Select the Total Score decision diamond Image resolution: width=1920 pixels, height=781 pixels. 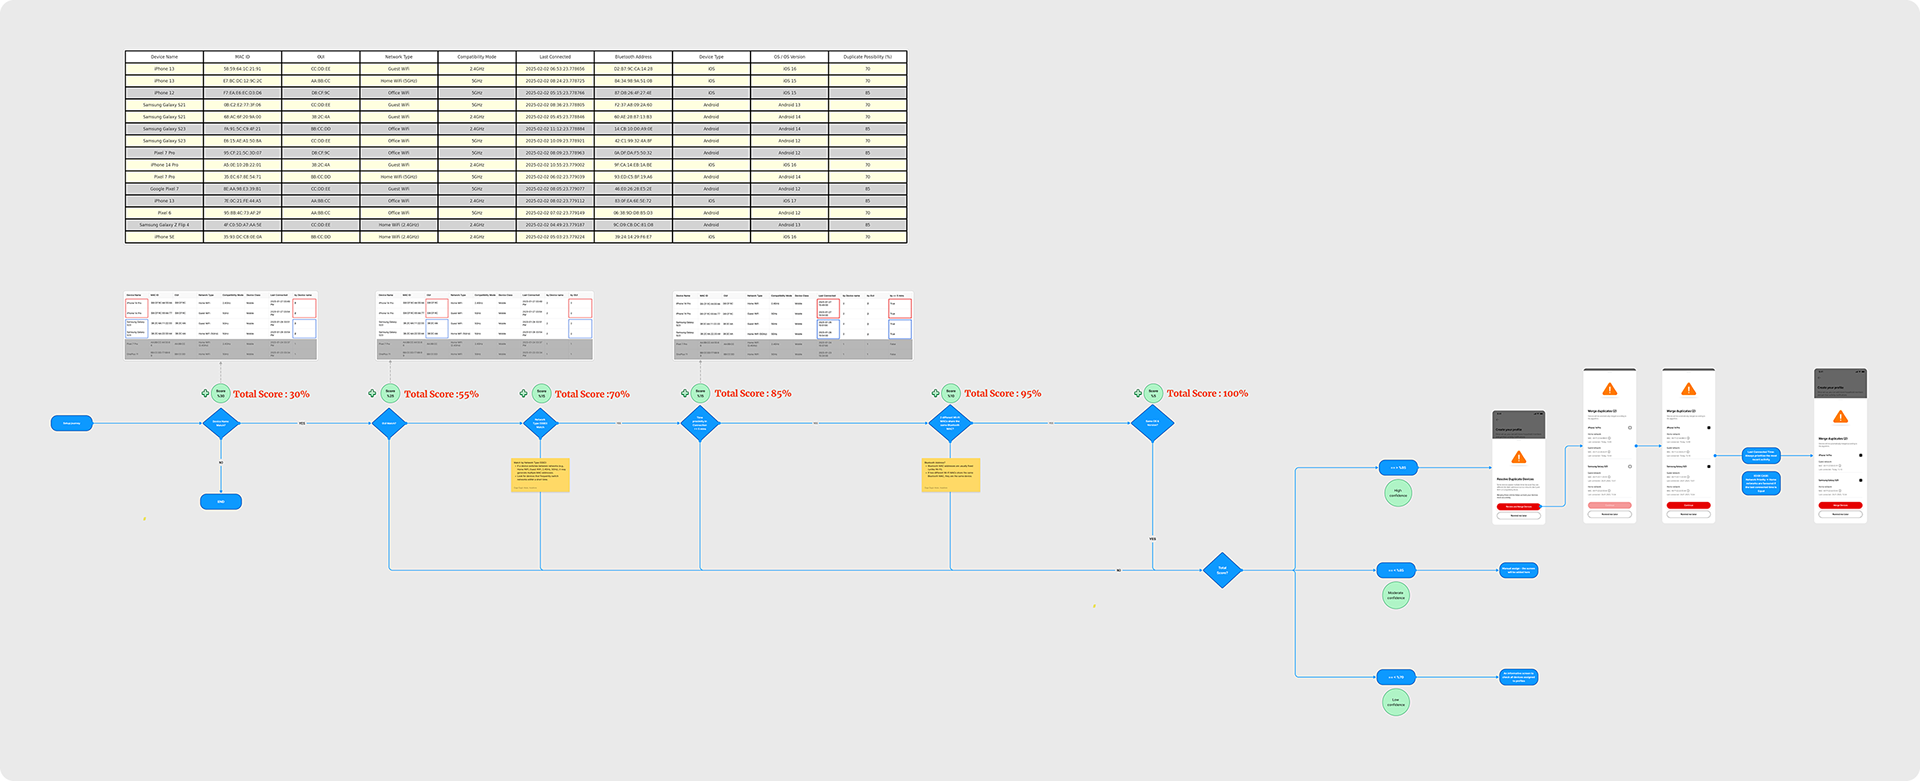pos(1222,570)
